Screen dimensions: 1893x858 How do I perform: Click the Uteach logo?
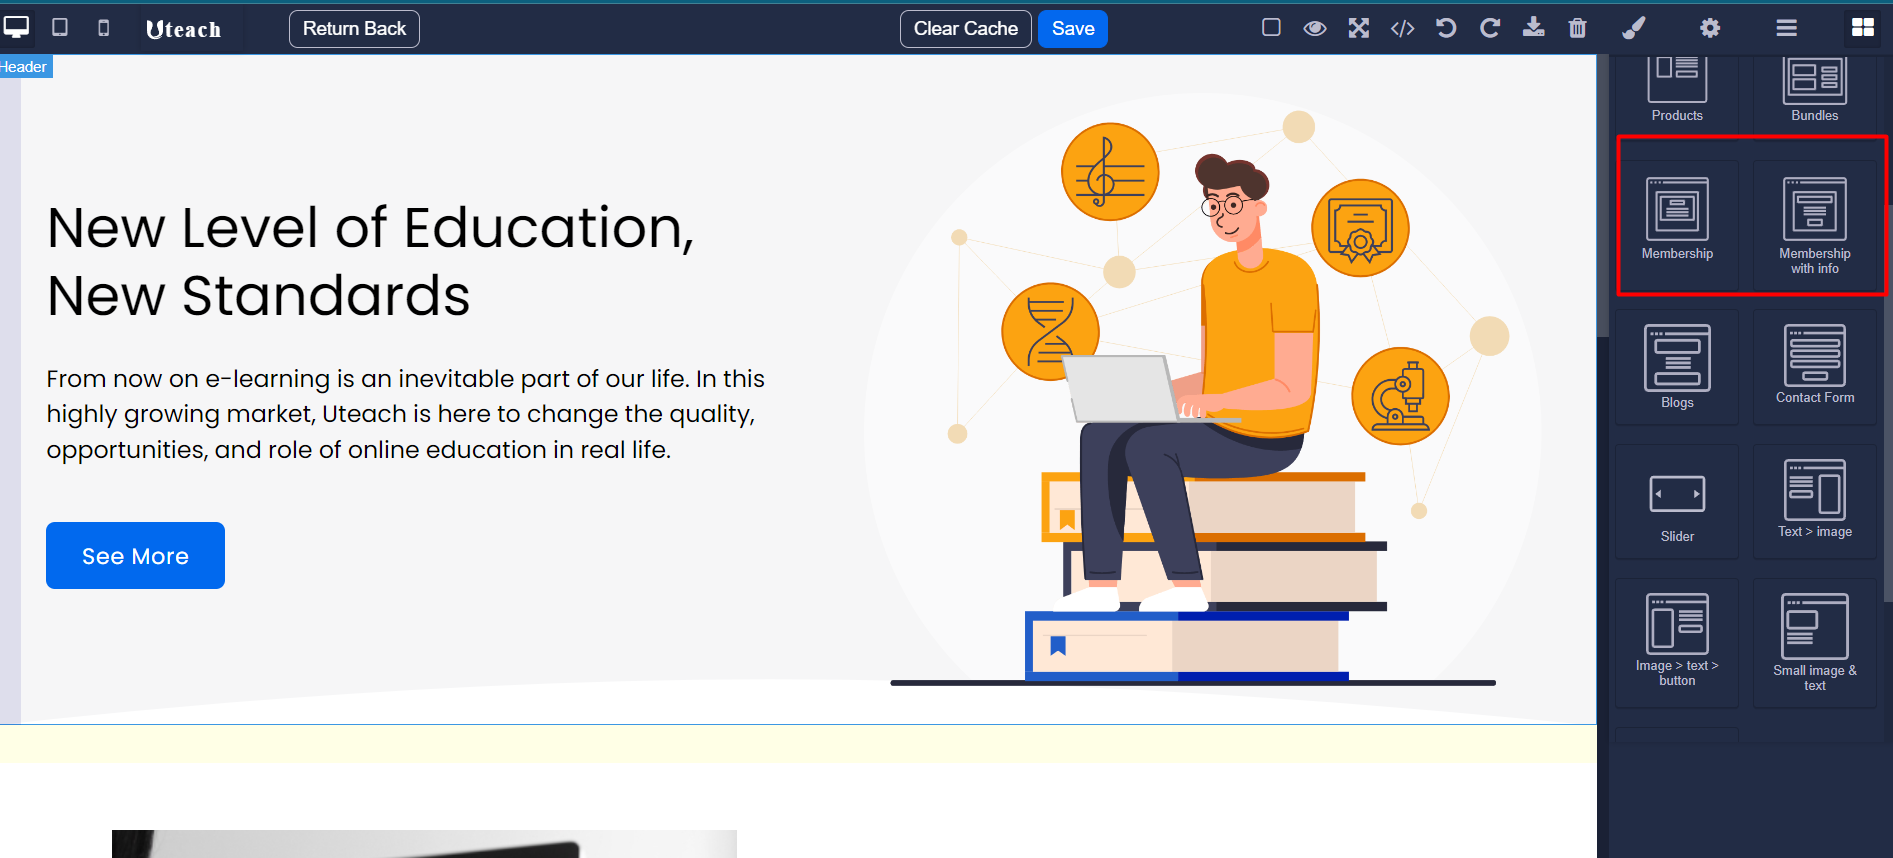click(x=183, y=29)
